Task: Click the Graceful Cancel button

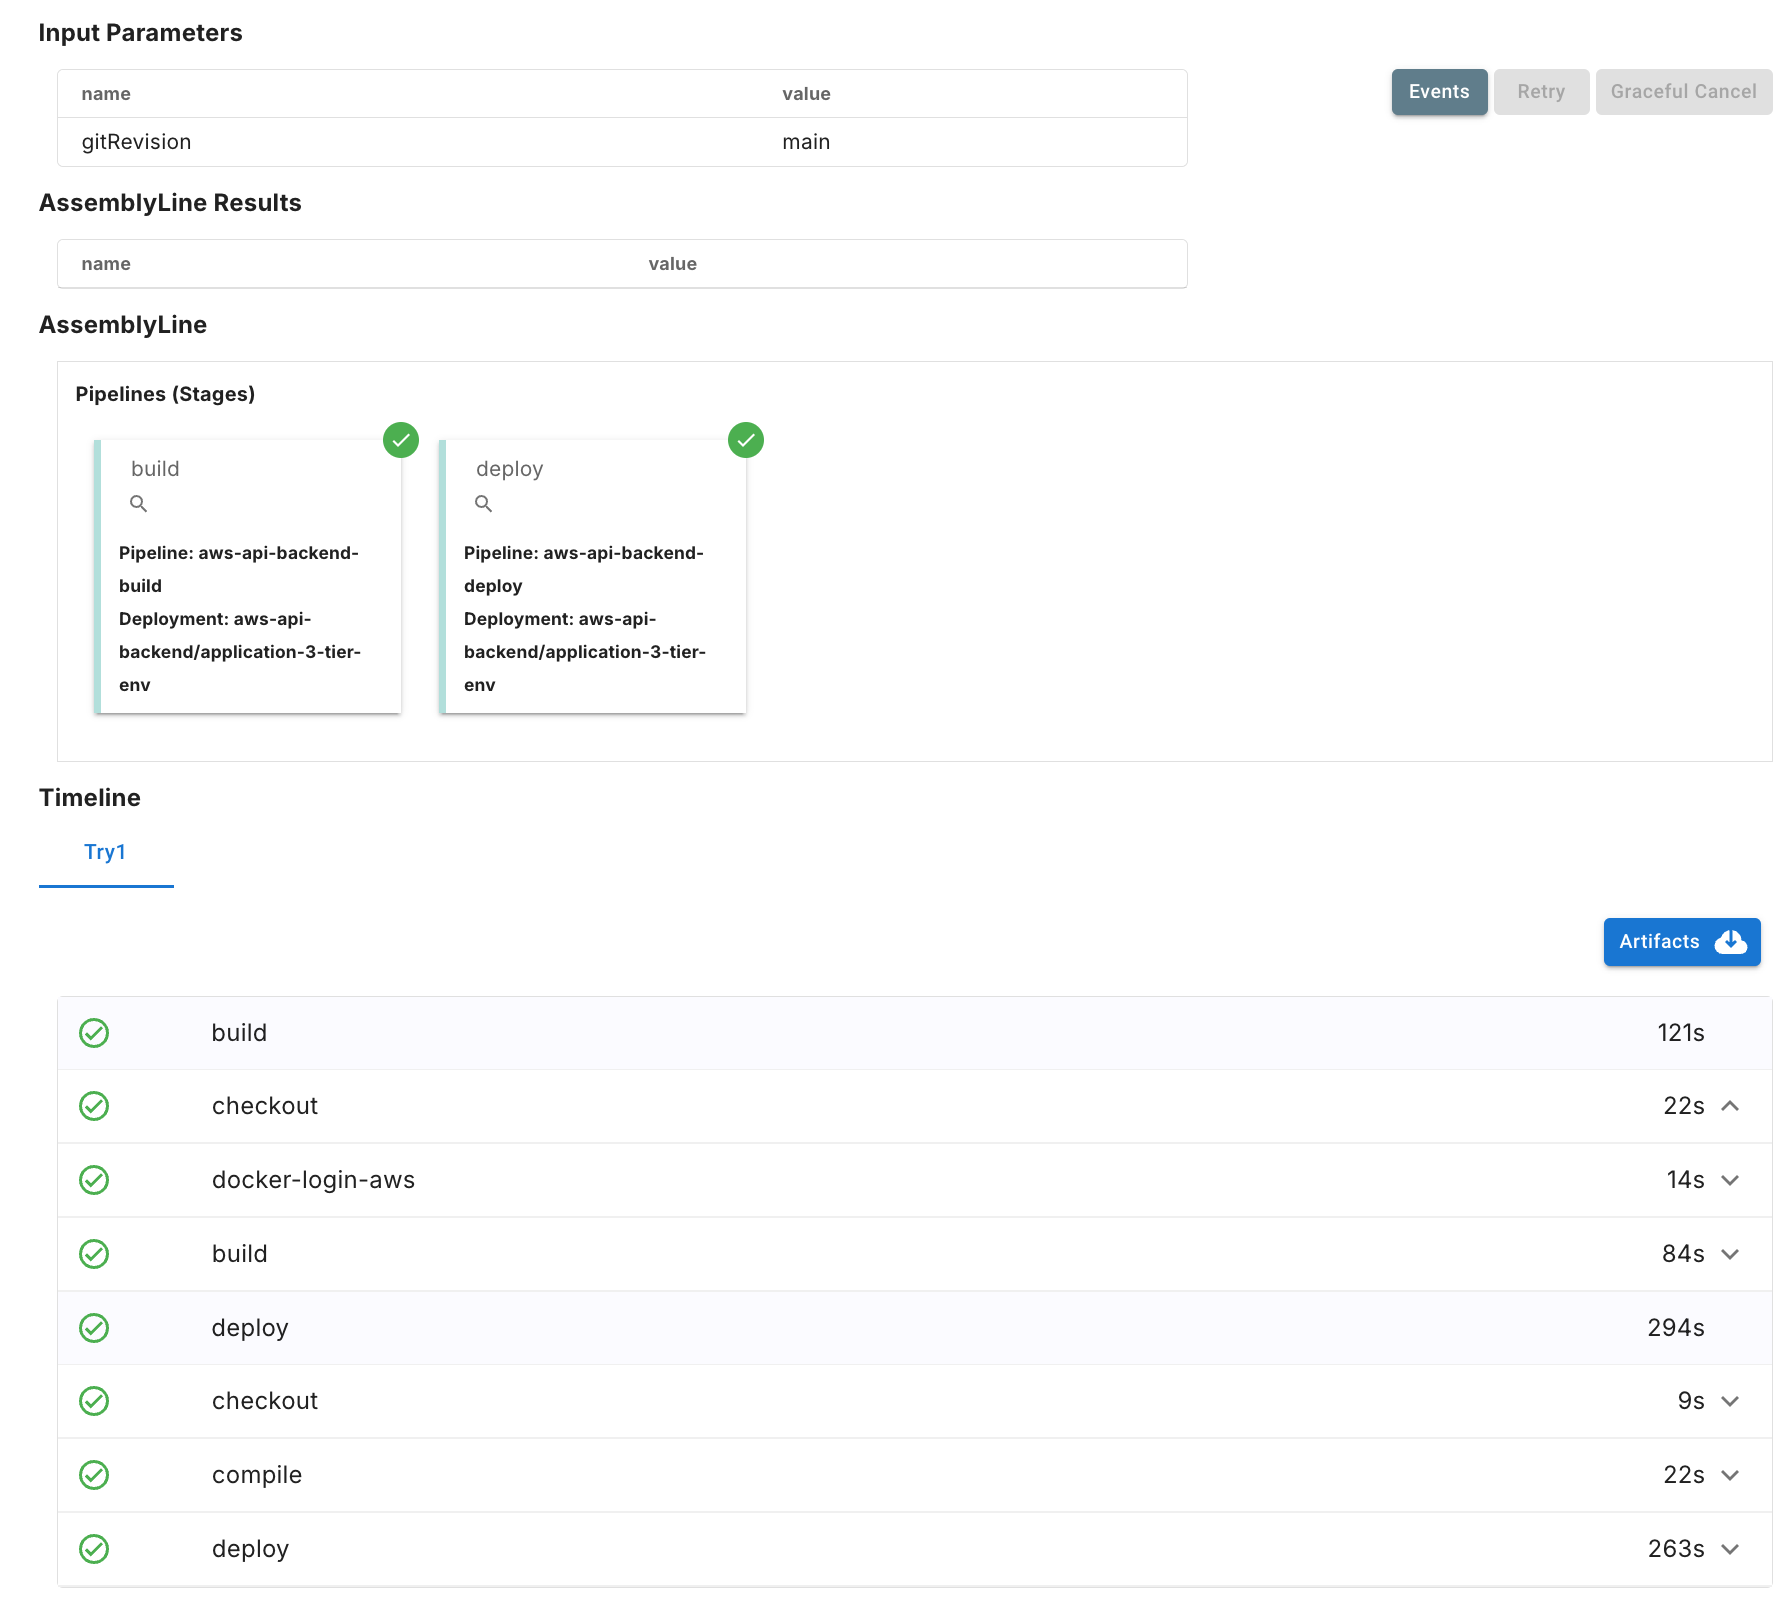Action: pos(1683,92)
